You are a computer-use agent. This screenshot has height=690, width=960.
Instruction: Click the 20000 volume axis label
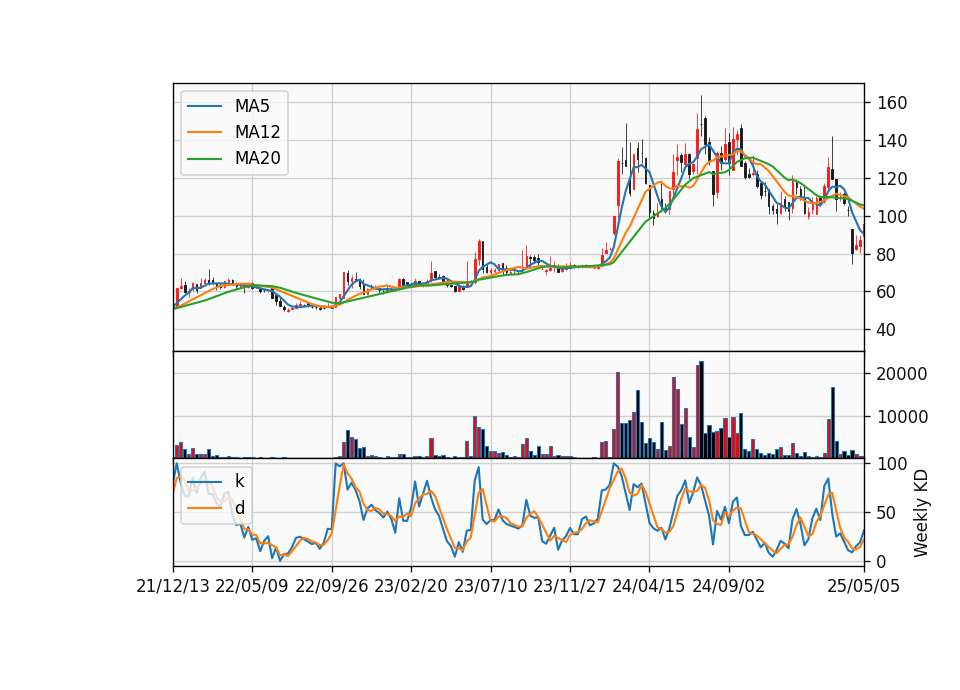tap(902, 373)
